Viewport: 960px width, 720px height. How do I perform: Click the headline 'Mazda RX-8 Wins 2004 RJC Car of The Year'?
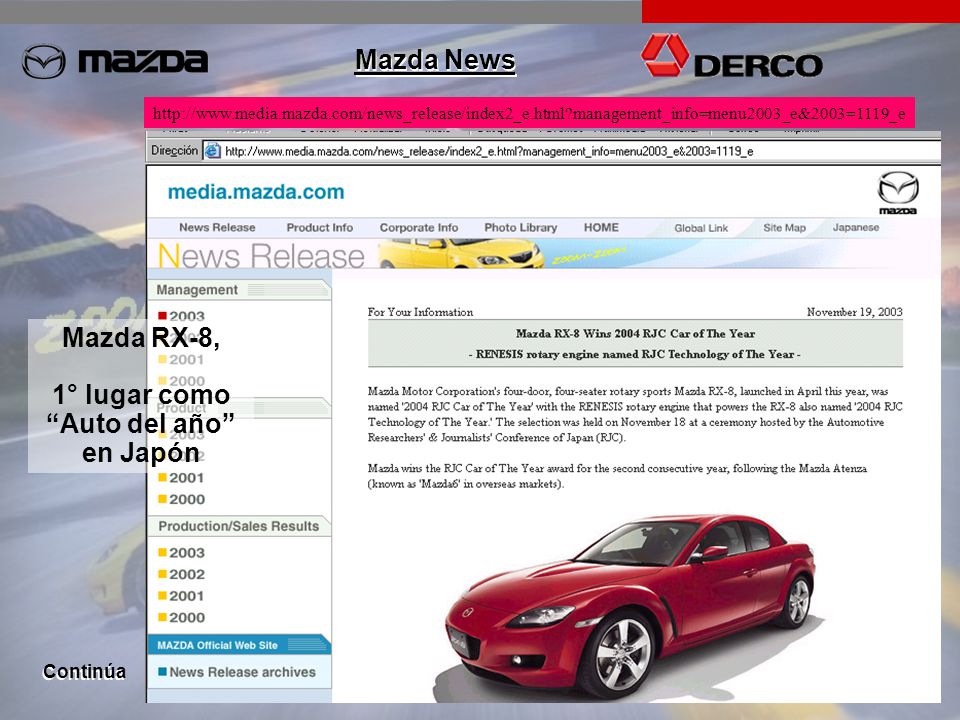point(635,334)
